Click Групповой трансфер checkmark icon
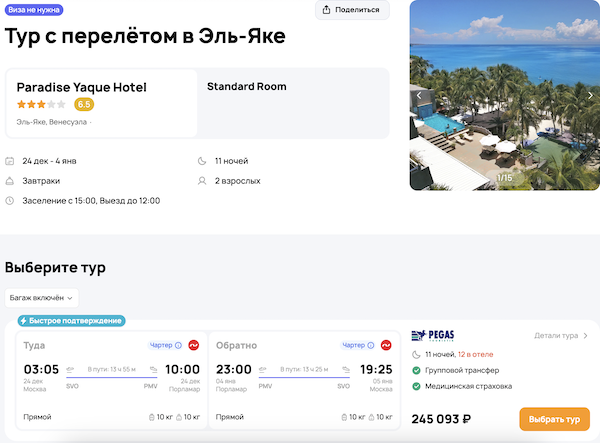The image size is (600, 443). pos(416,369)
